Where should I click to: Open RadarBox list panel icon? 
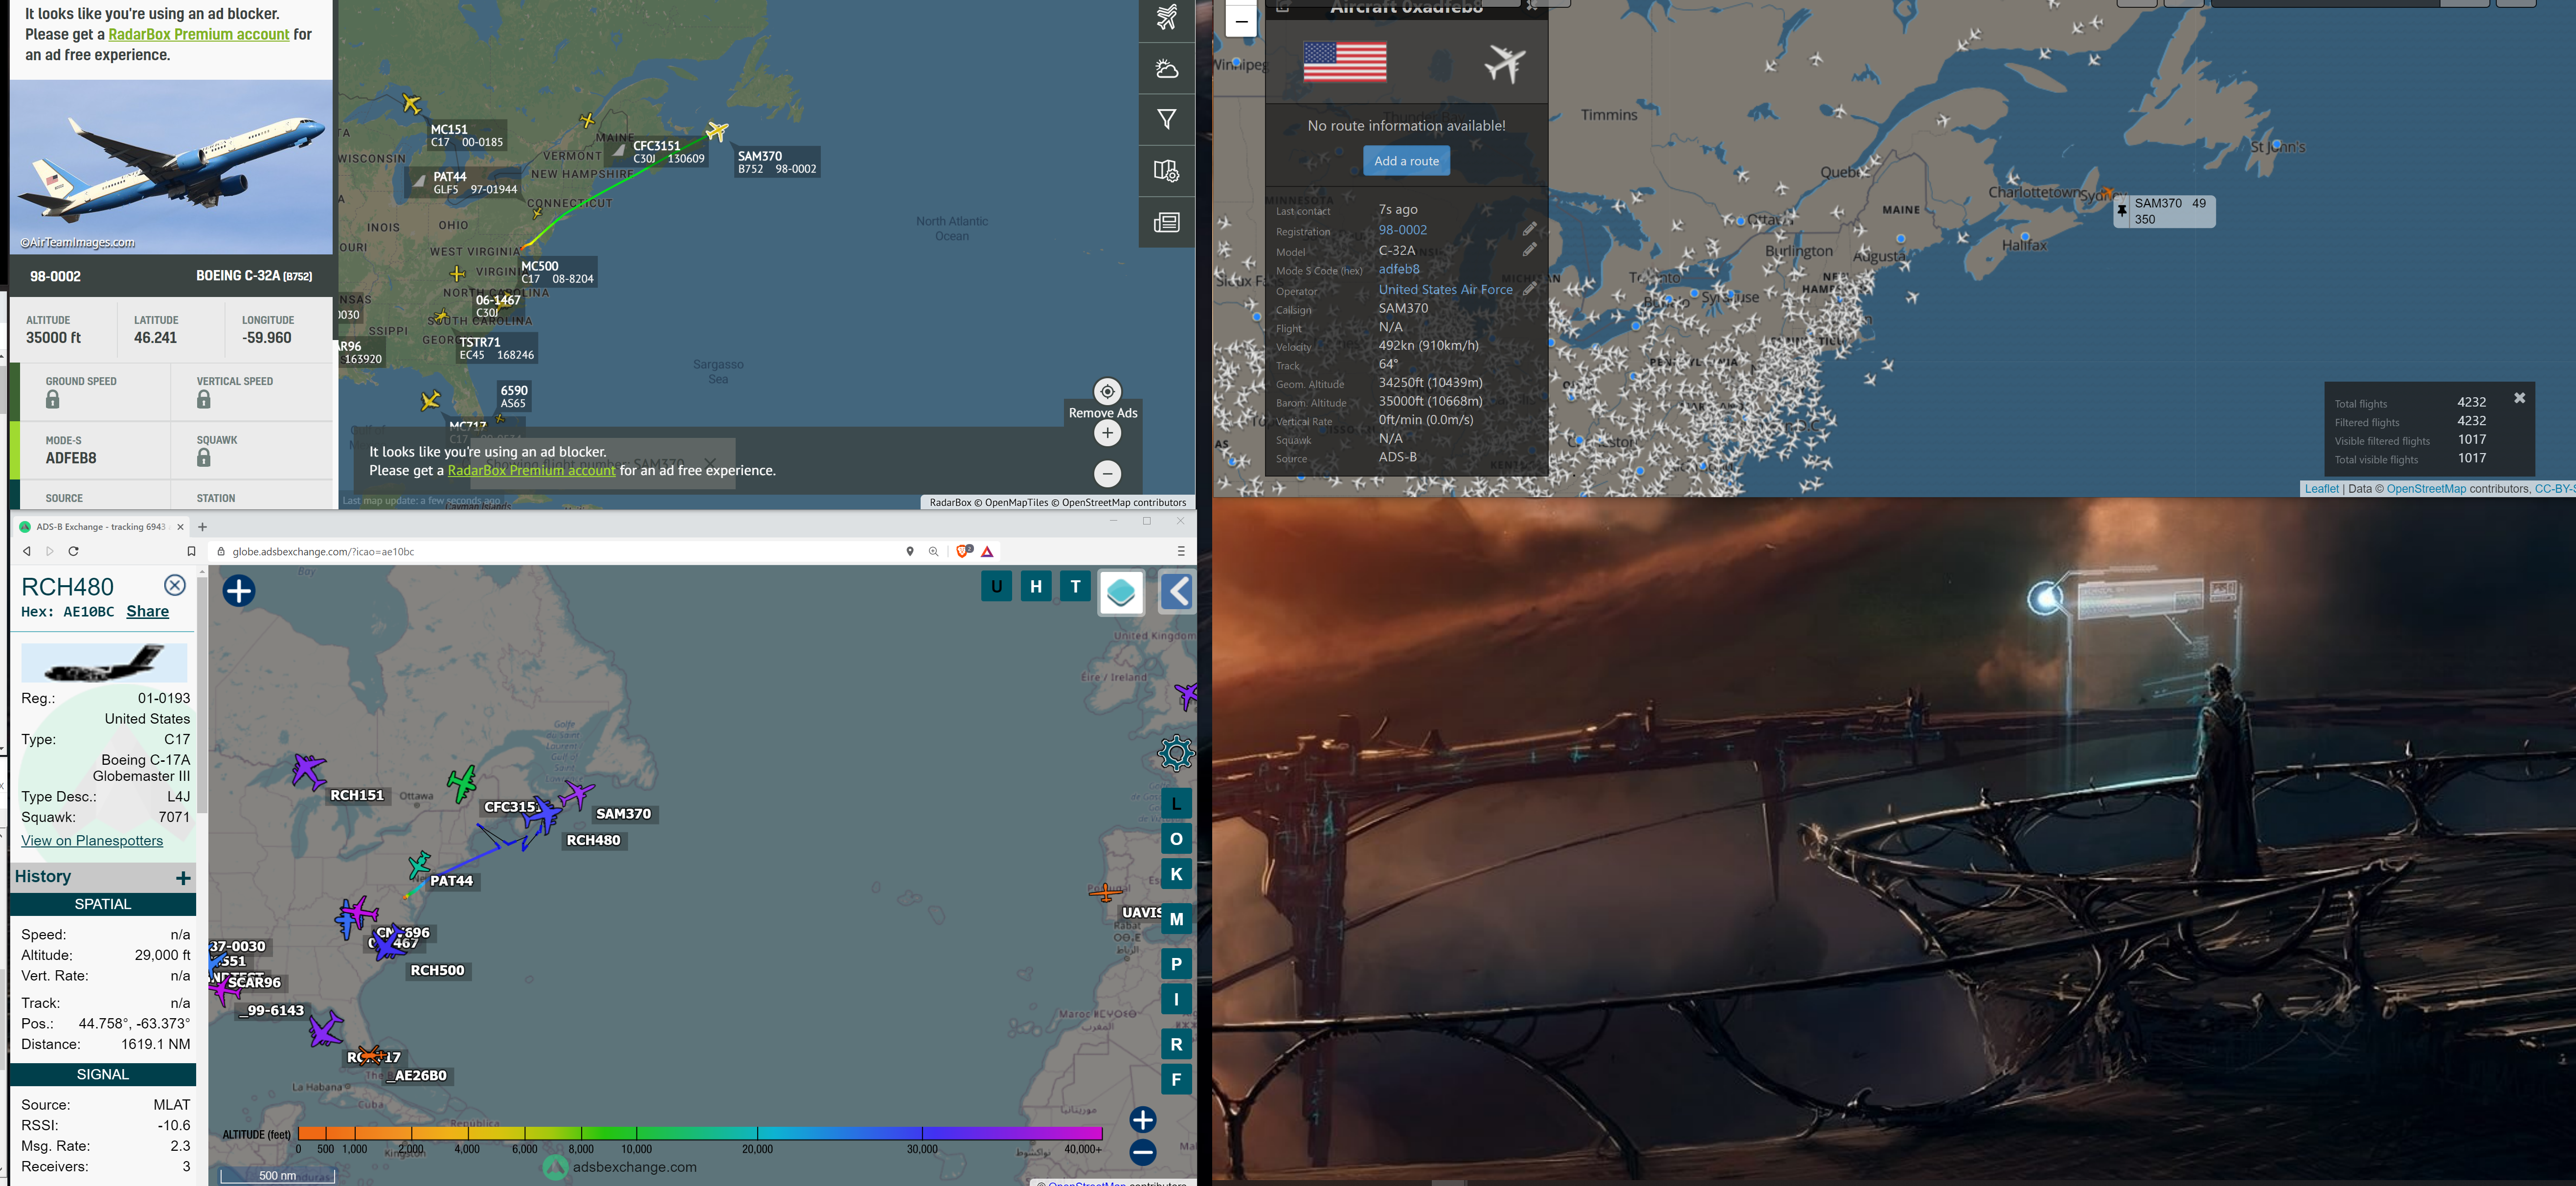[x=1166, y=222]
